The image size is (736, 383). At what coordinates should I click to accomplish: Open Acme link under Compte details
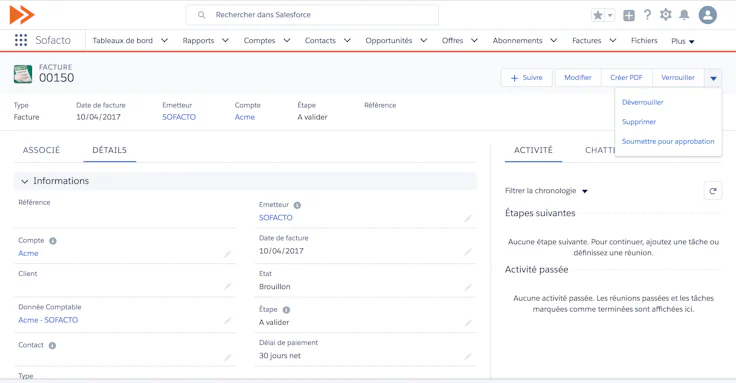click(28, 253)
